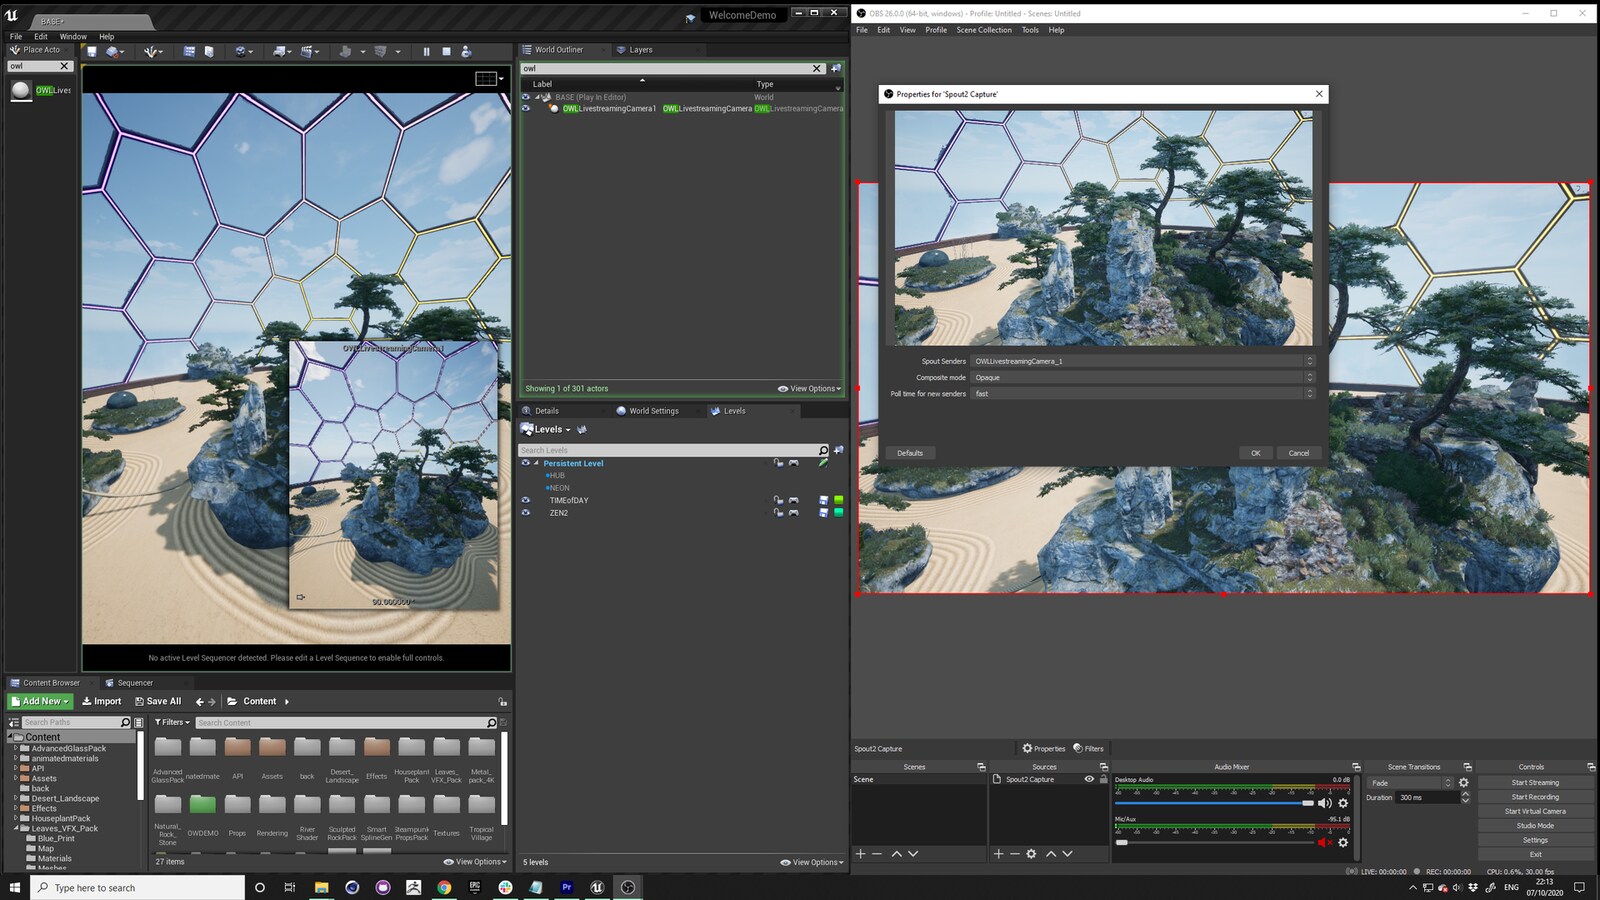The image size is (1600, 900).
Task: Toggle lock on ZEN2 level
Action: pos(778,513)
